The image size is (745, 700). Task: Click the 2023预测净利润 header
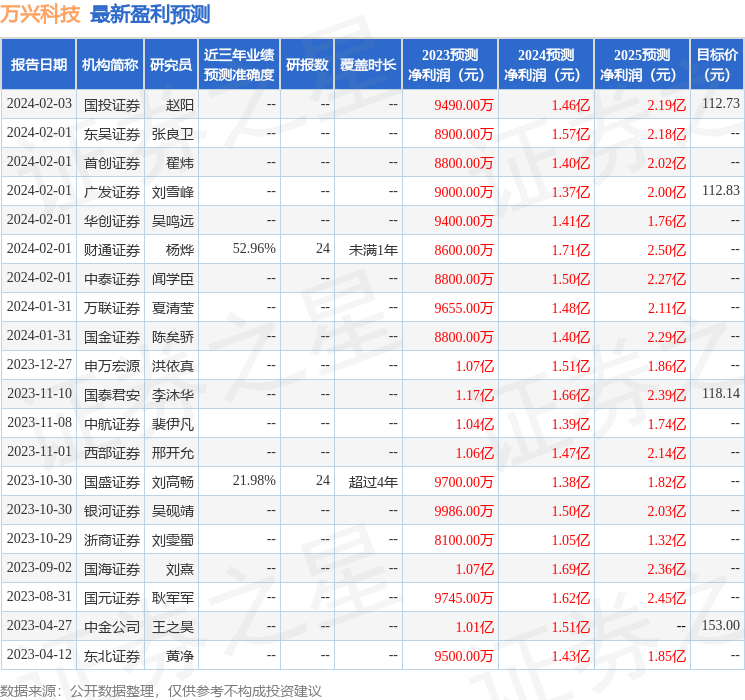[x=450, y=65]
